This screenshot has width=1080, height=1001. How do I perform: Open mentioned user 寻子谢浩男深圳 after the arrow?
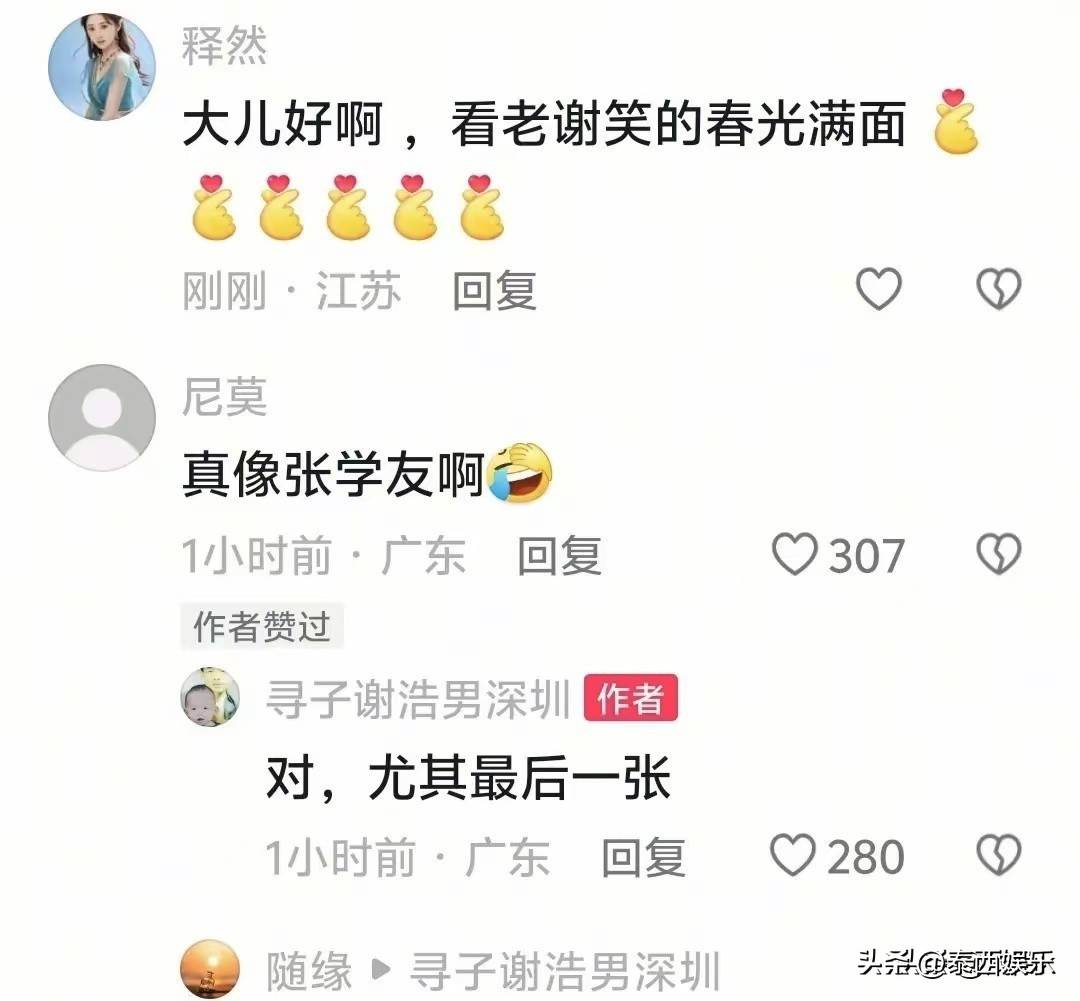[x=565, y=971]
